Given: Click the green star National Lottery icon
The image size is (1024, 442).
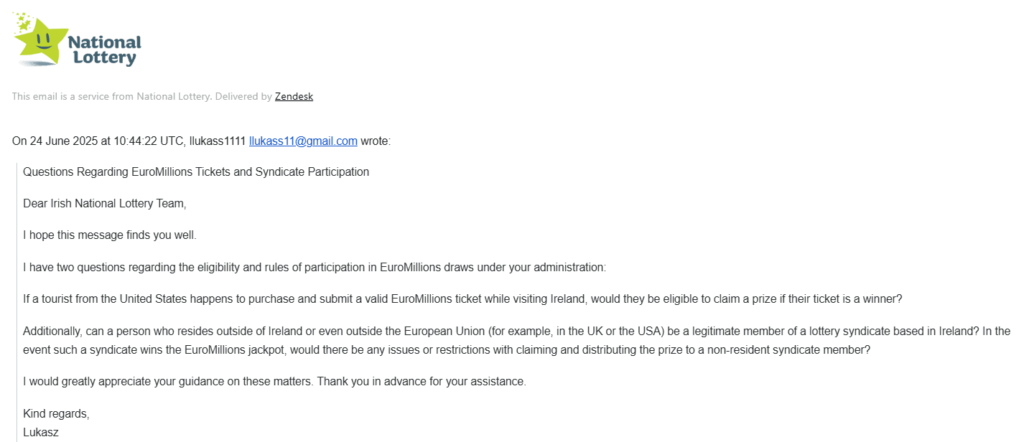Looking at the screenshot, I should pos(40,39).
